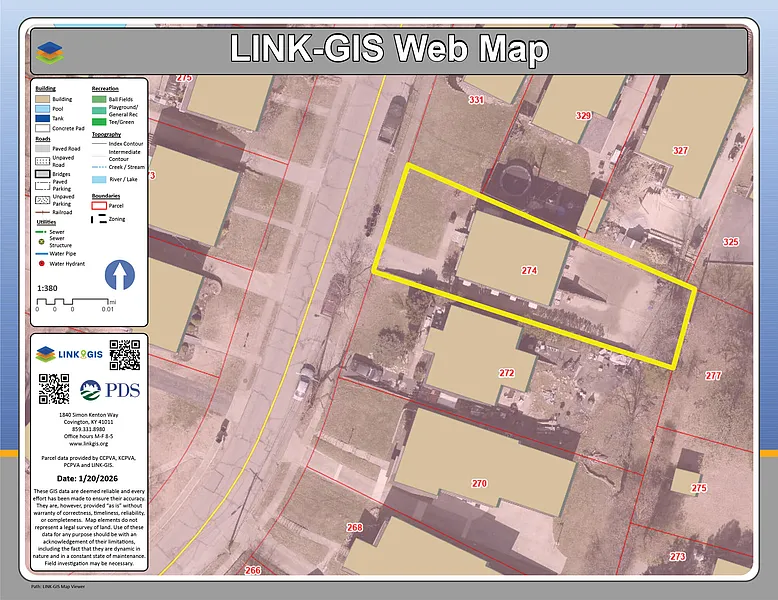
Task: Click parcel label 270
Action: tap(479, 483)
